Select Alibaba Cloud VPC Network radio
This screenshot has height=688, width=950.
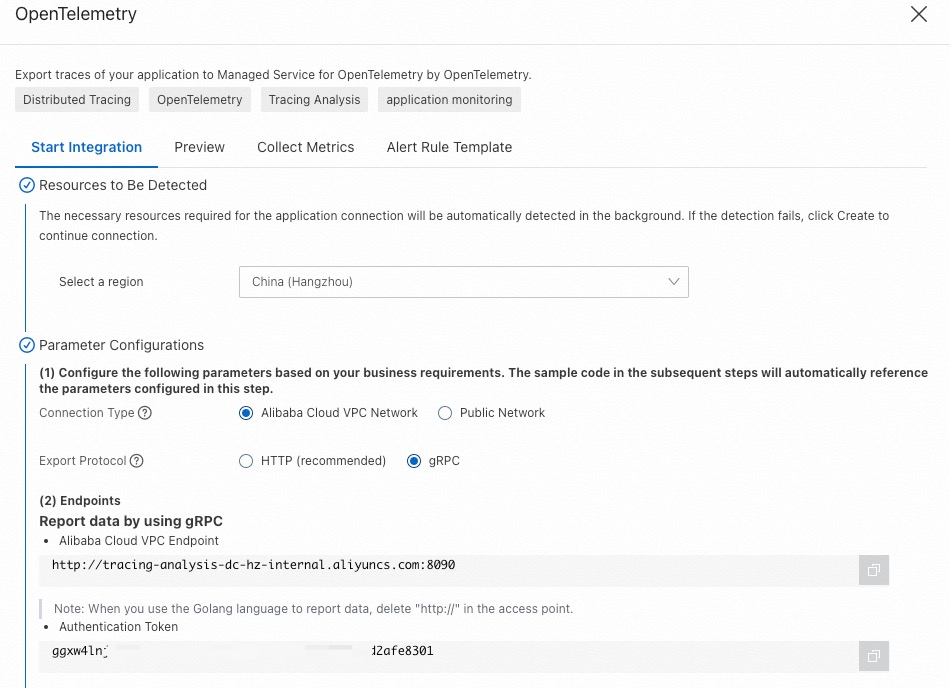247,413
